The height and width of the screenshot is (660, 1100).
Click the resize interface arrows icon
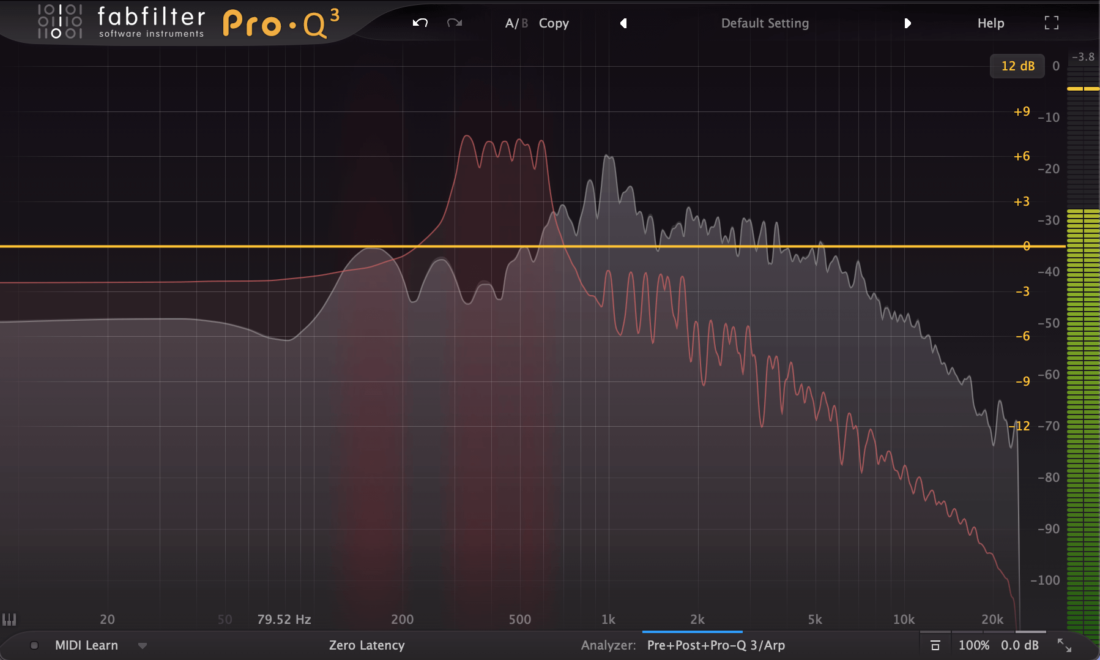tap(1064, 645)
